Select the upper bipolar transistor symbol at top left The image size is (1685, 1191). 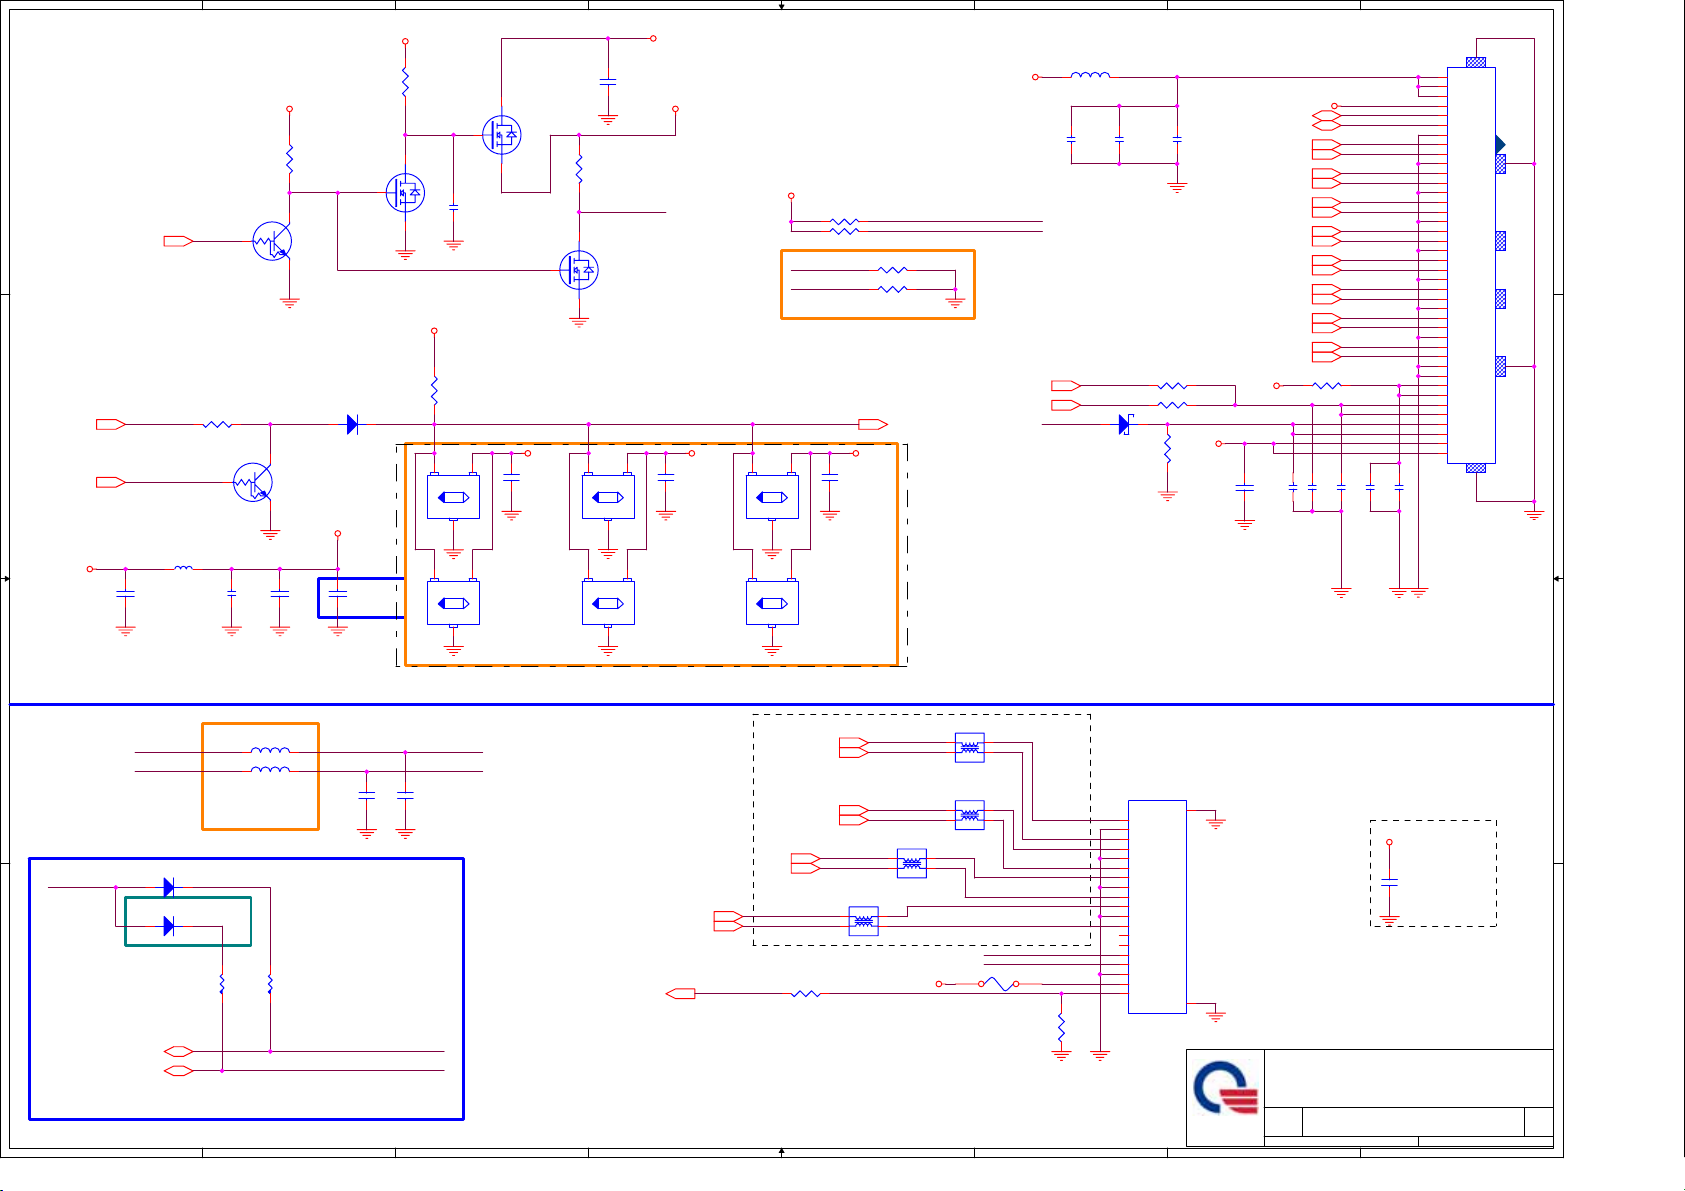(x=272, y=241)
